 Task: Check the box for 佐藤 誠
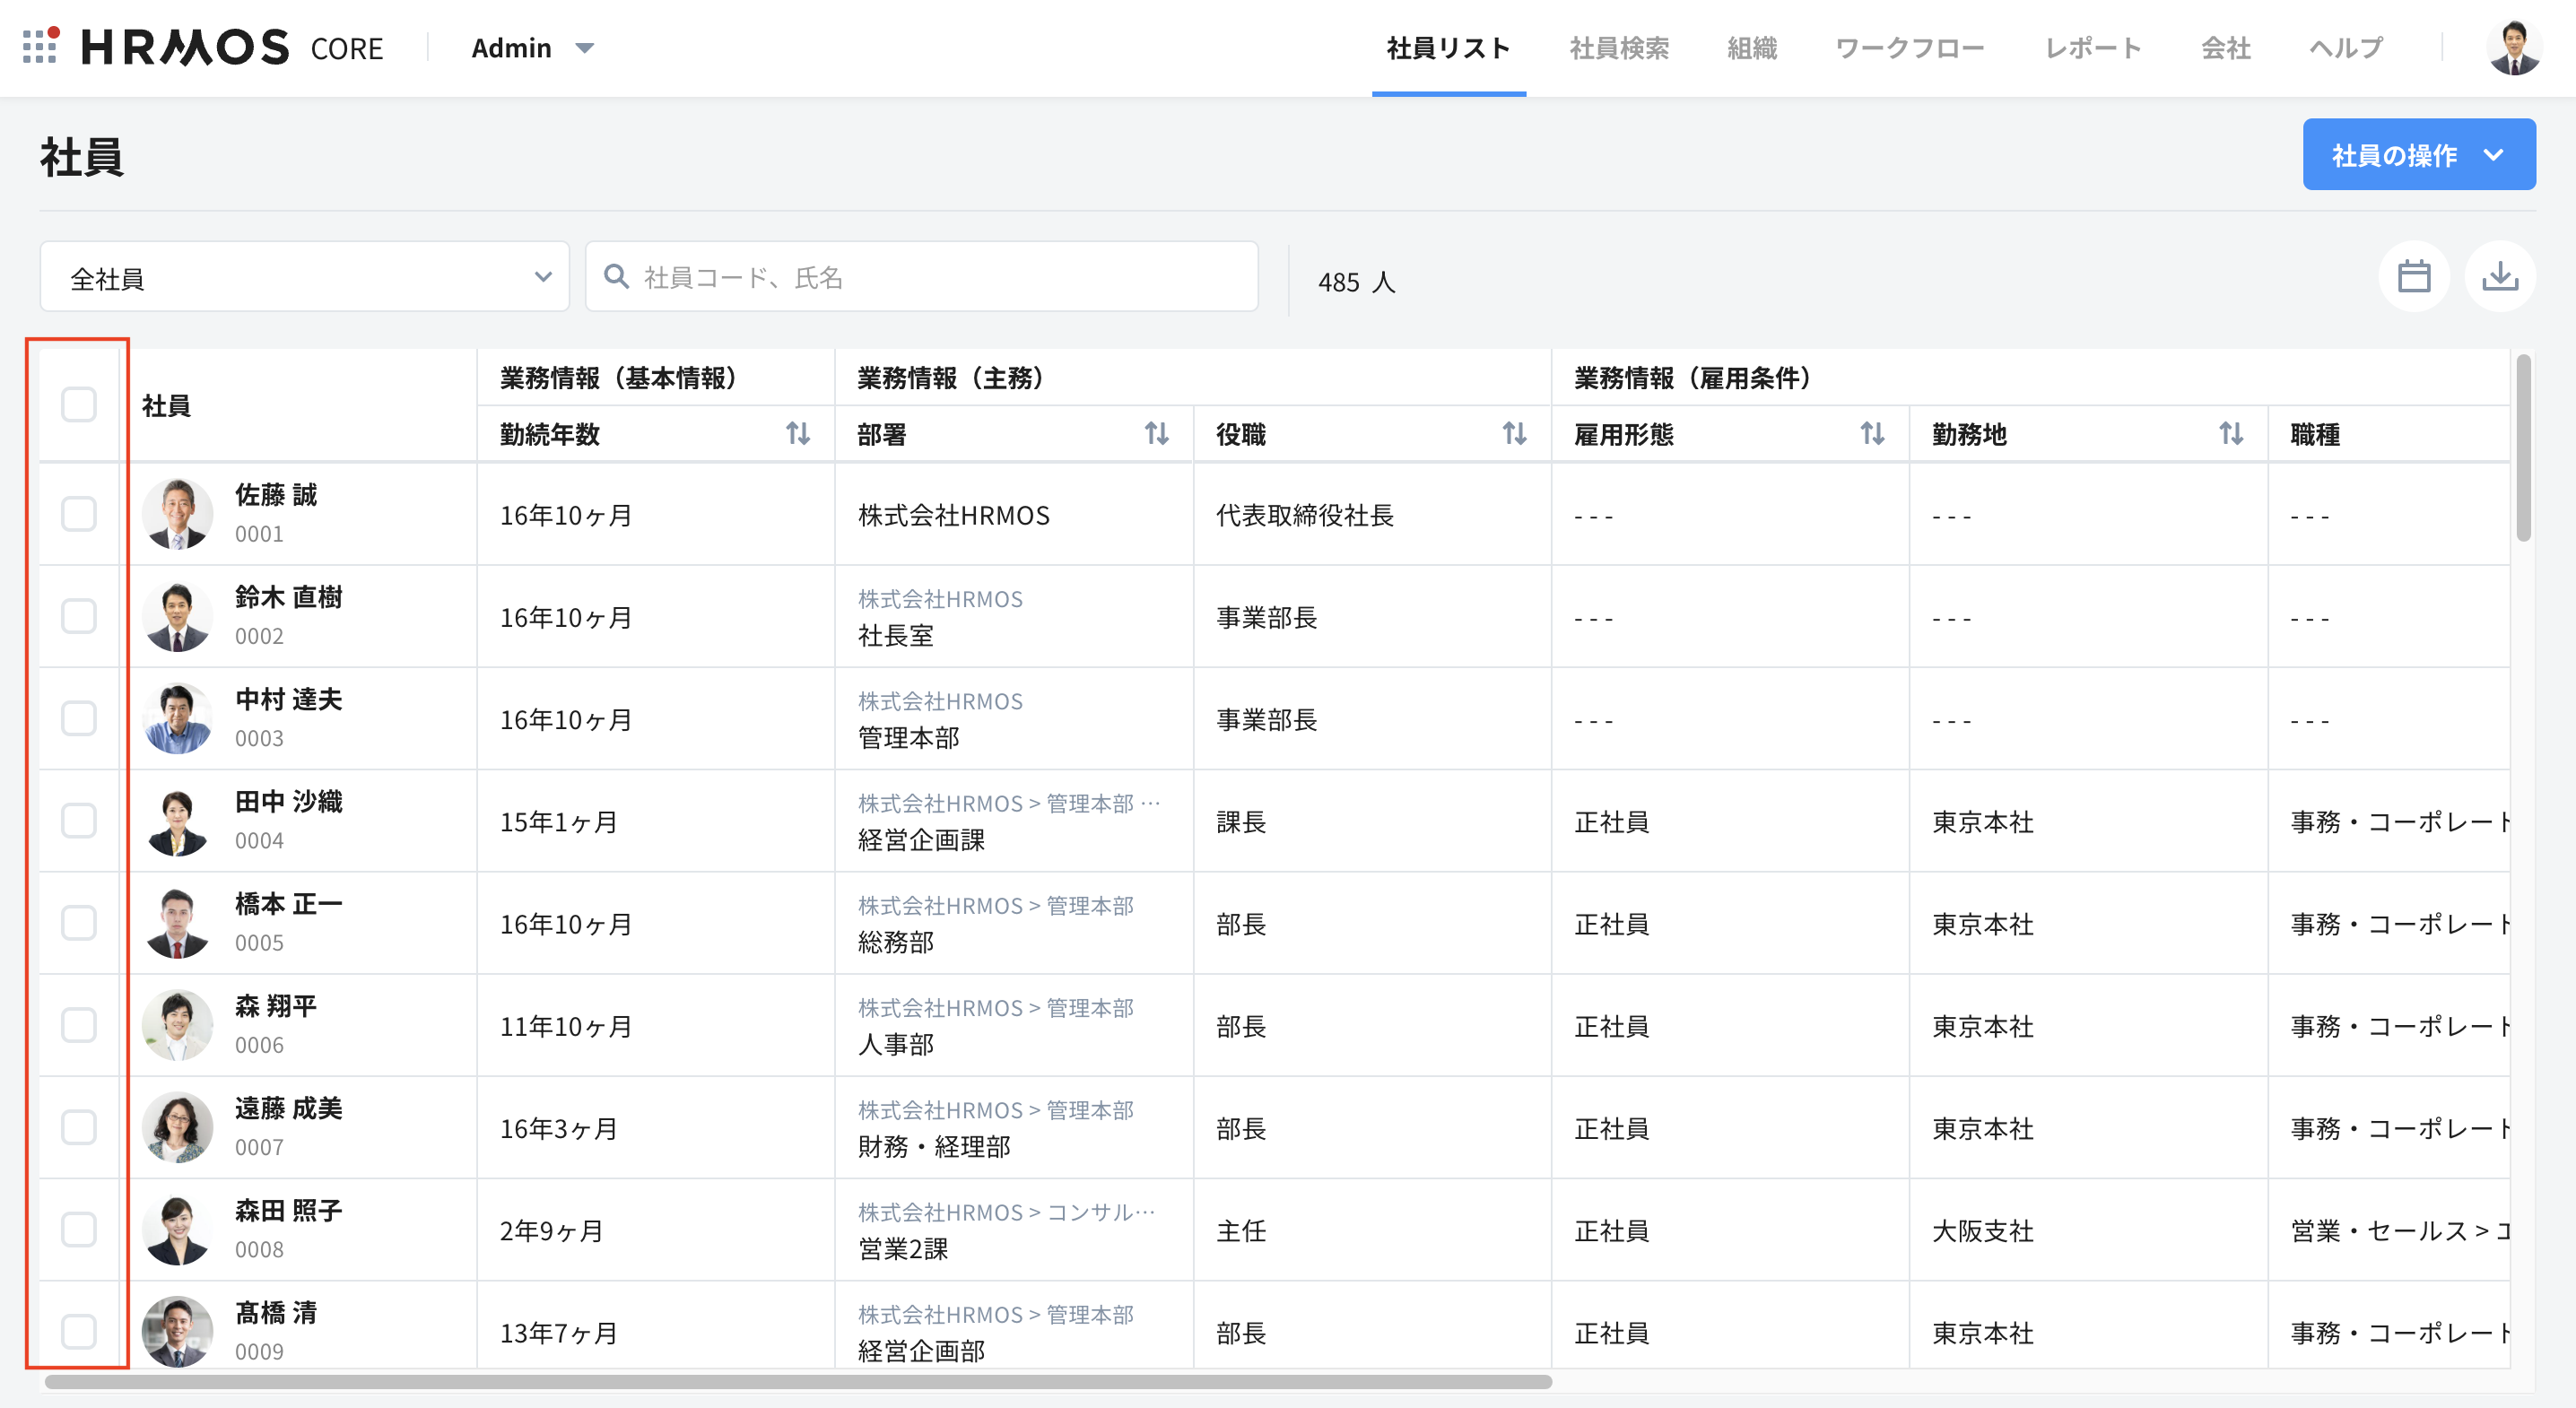tap(79, 514)
